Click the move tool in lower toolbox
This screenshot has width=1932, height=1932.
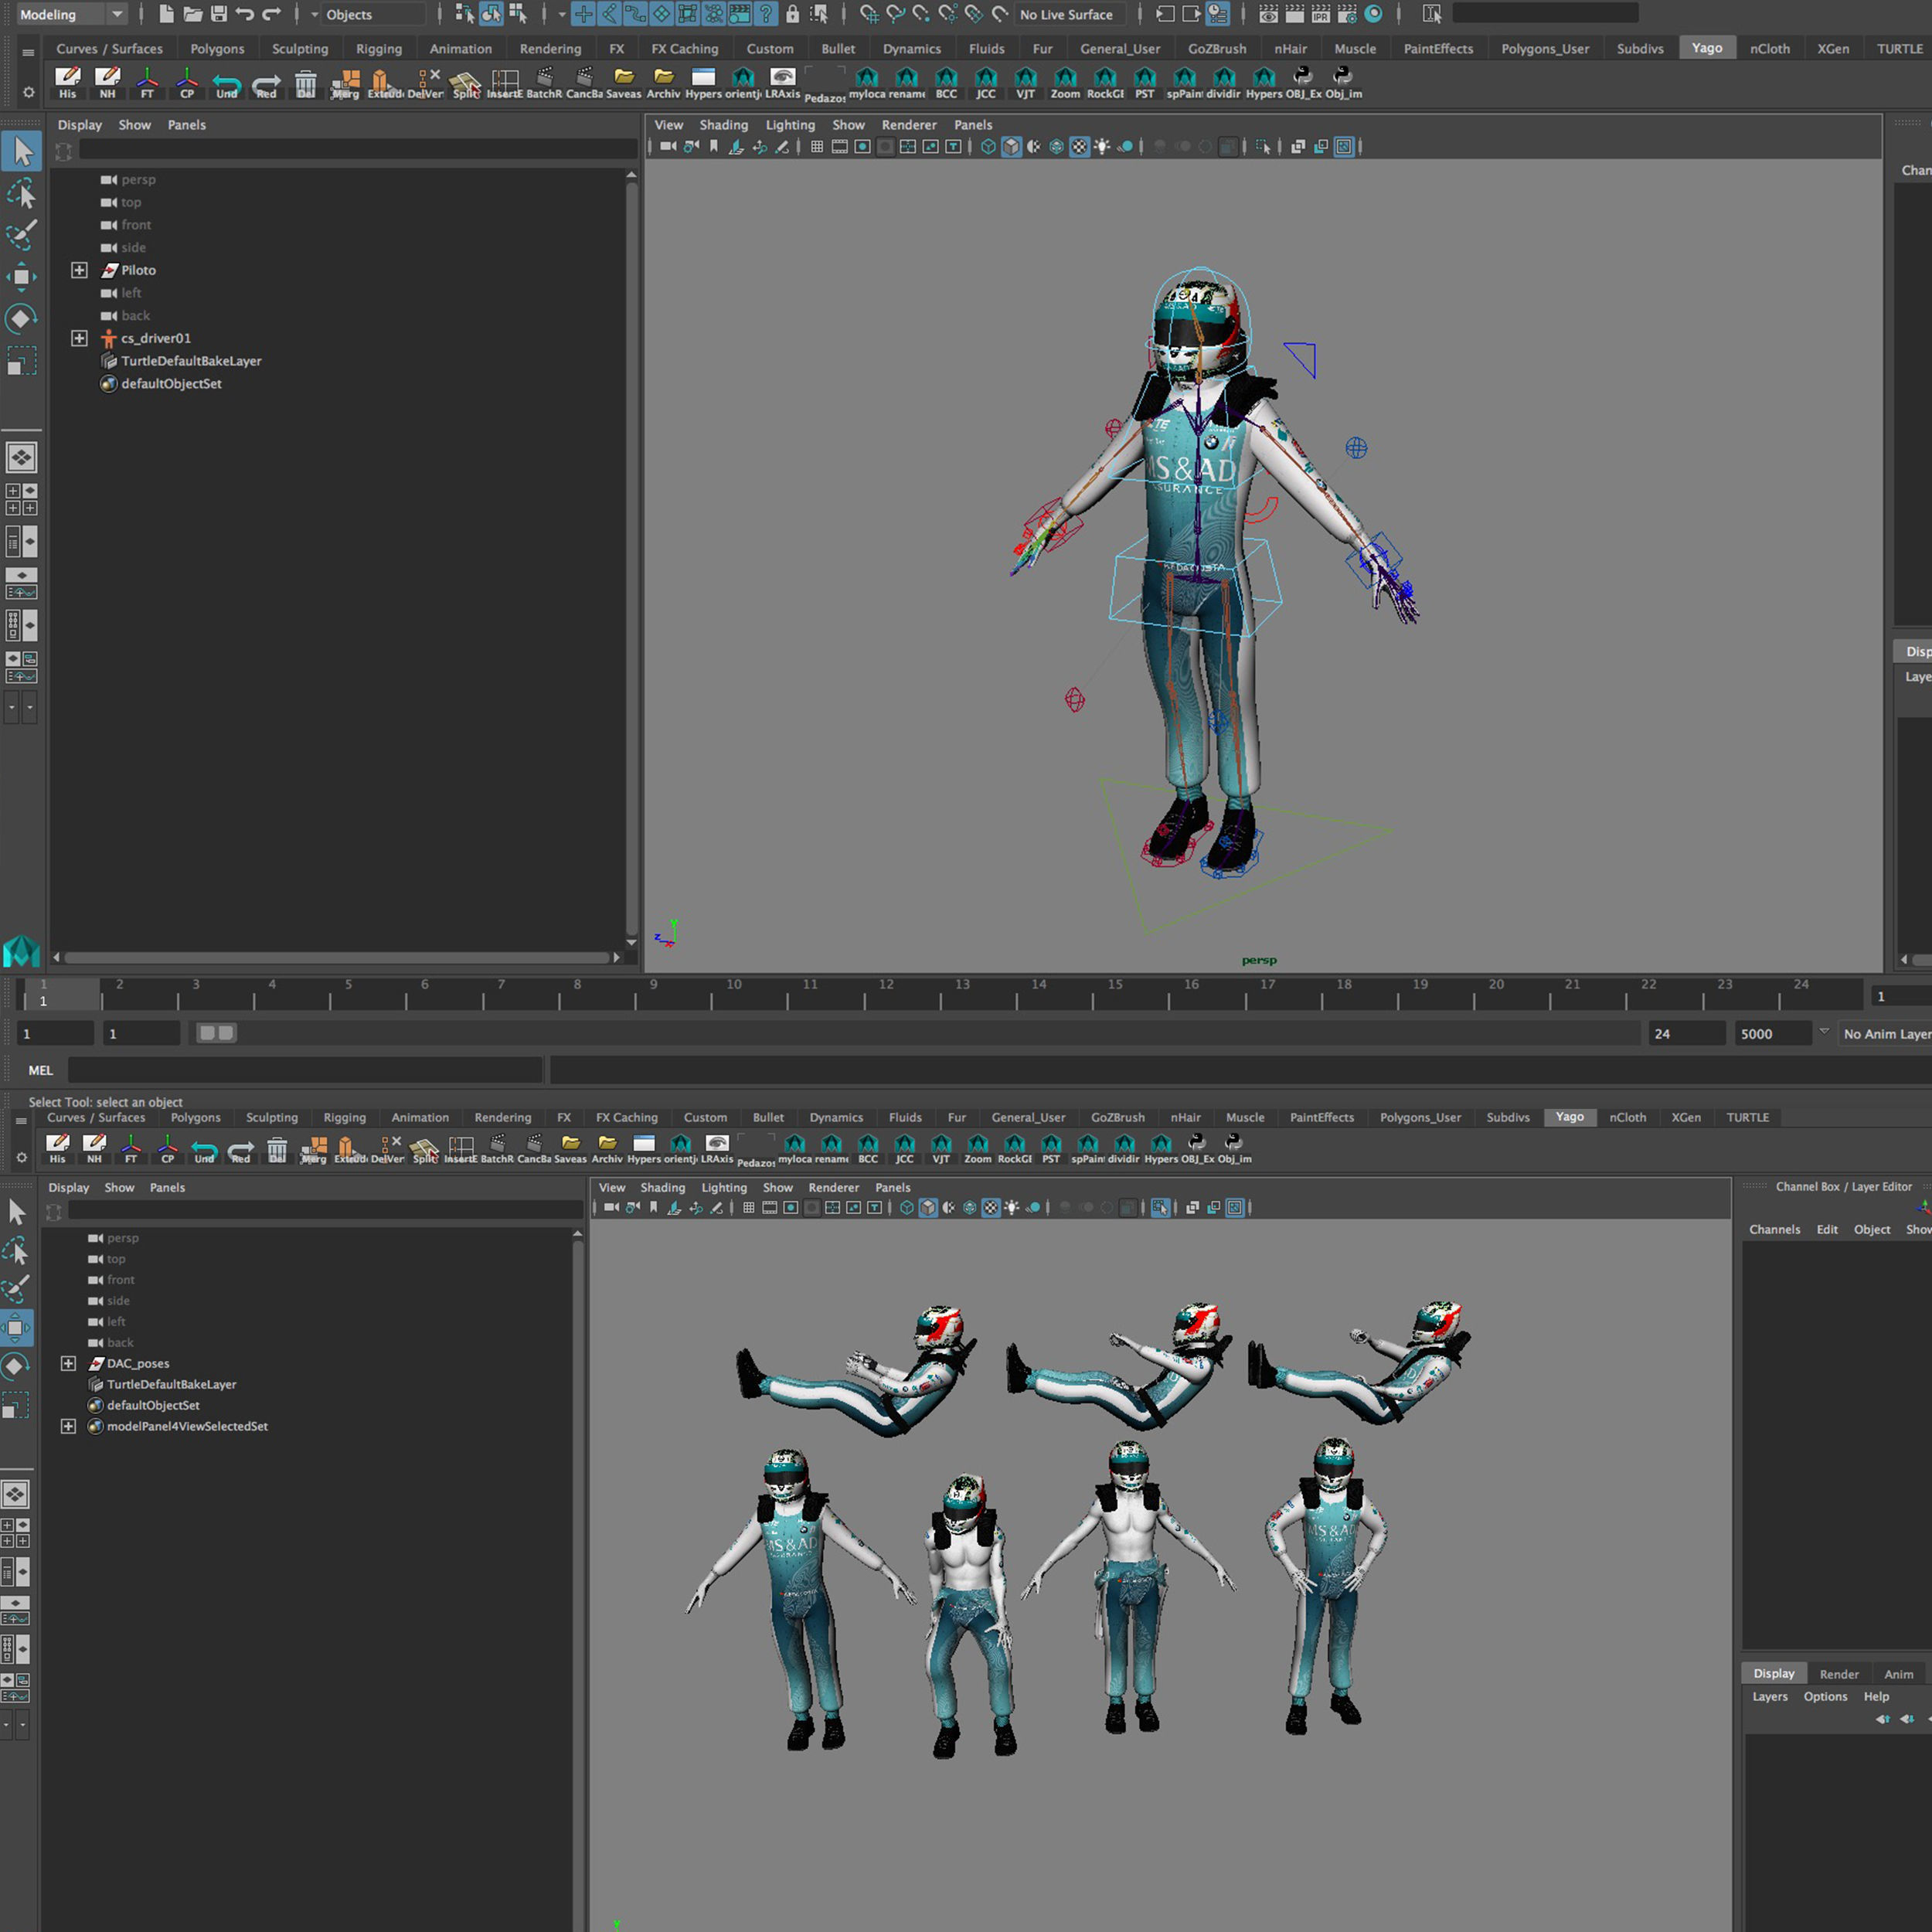pos(17,1328)
